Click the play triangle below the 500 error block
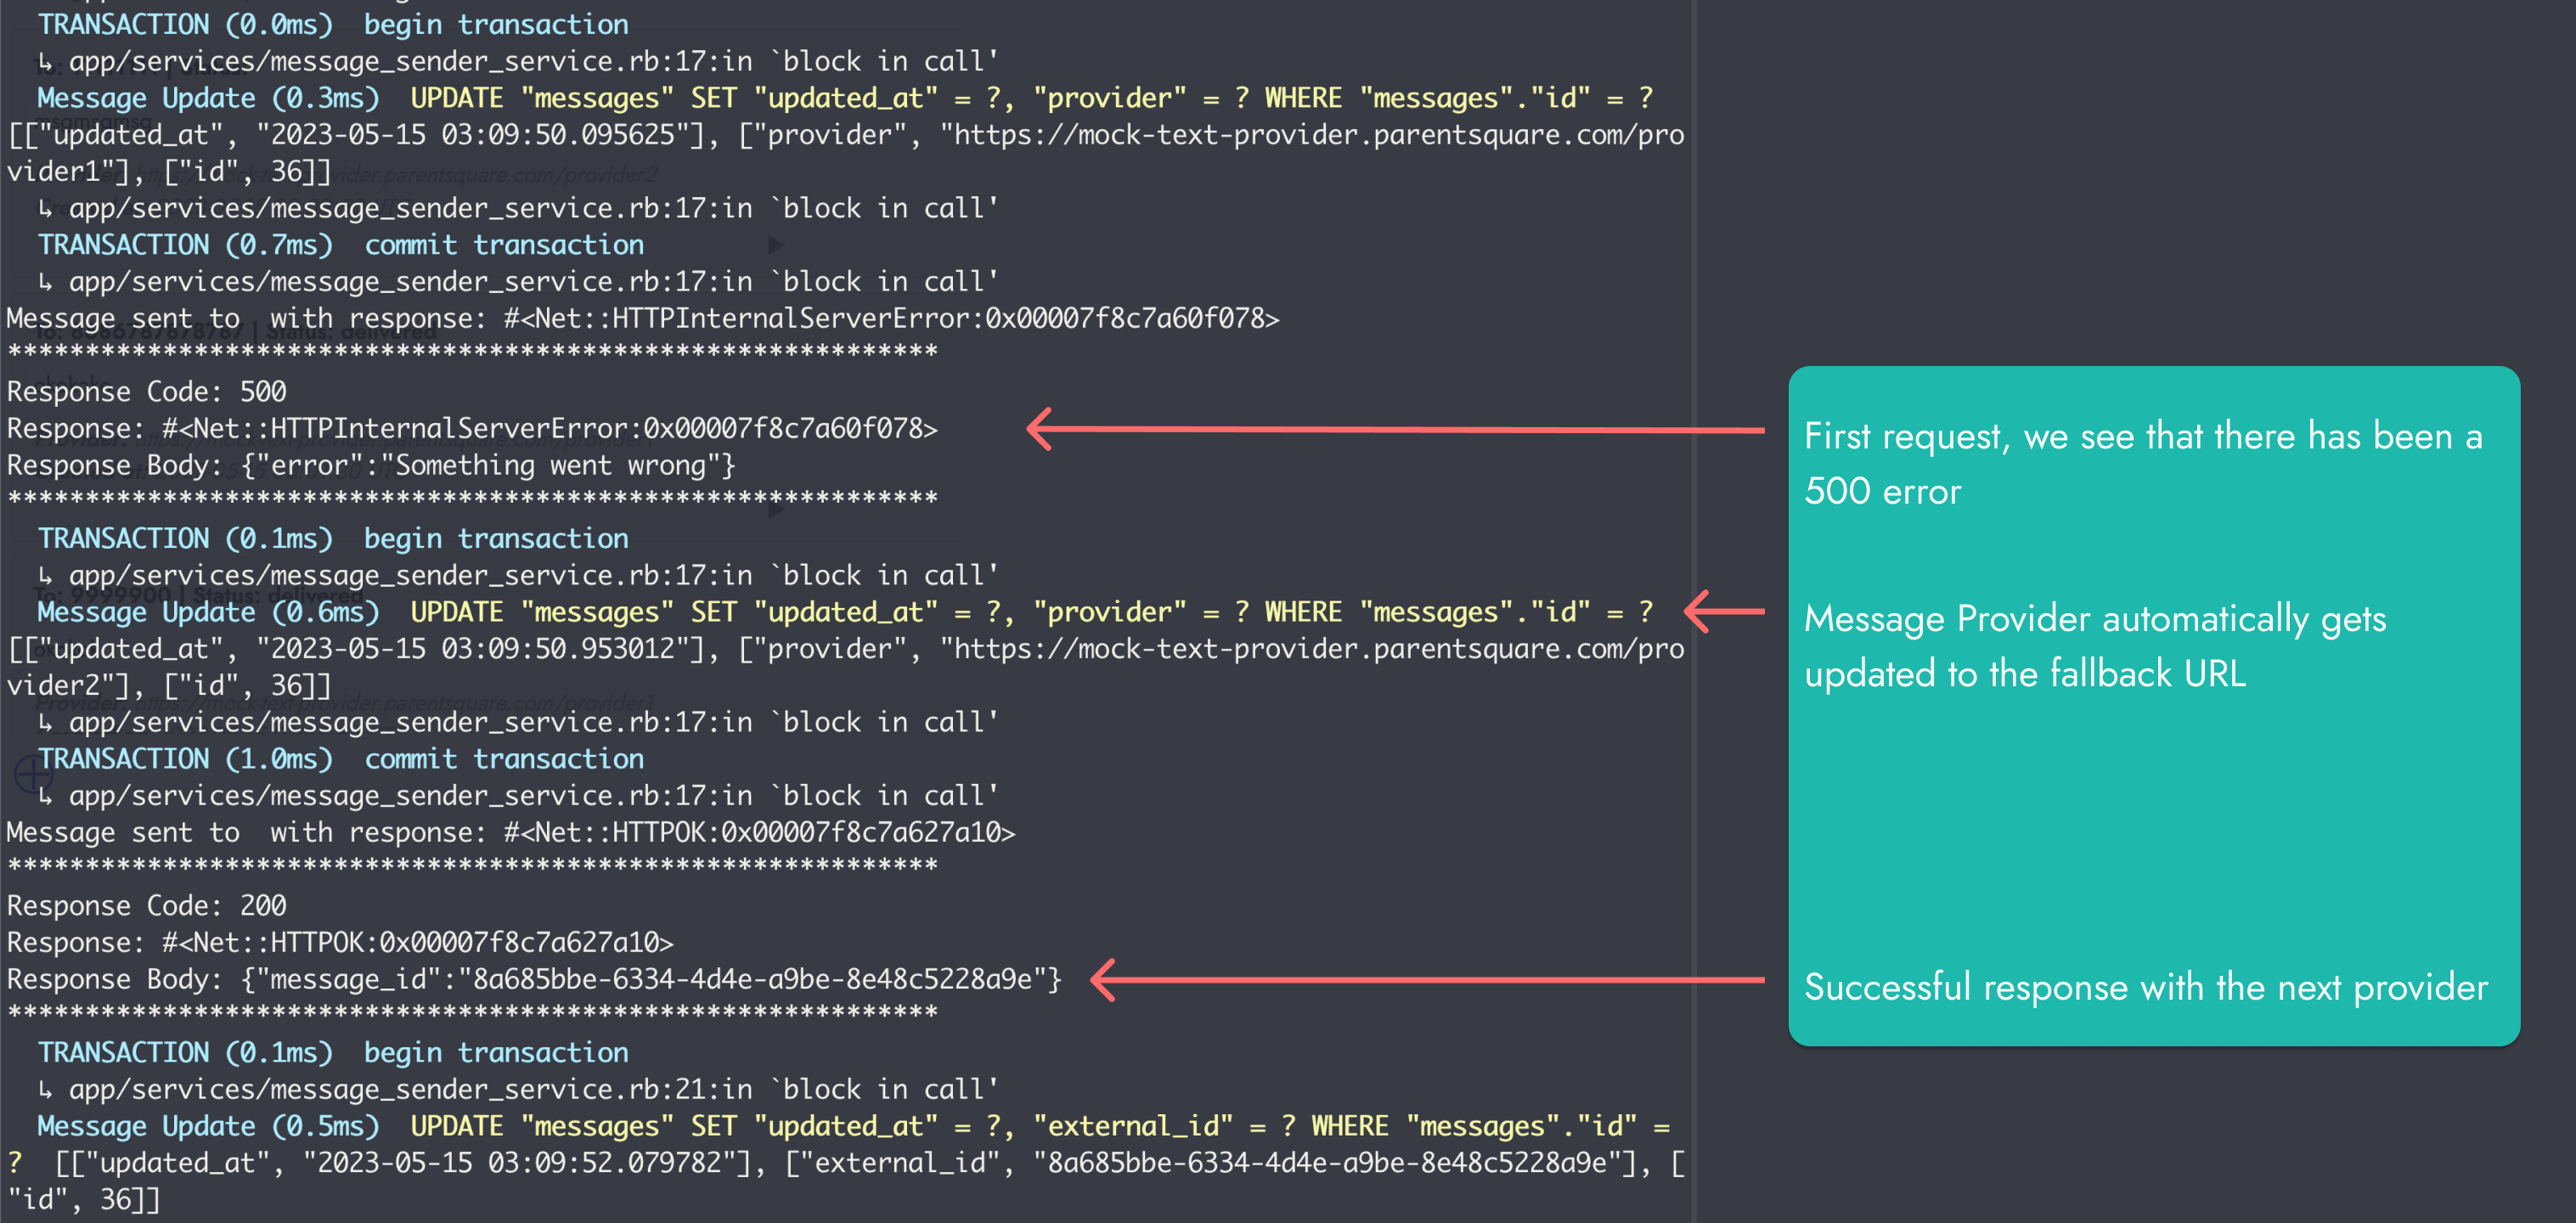 point(776,511)
